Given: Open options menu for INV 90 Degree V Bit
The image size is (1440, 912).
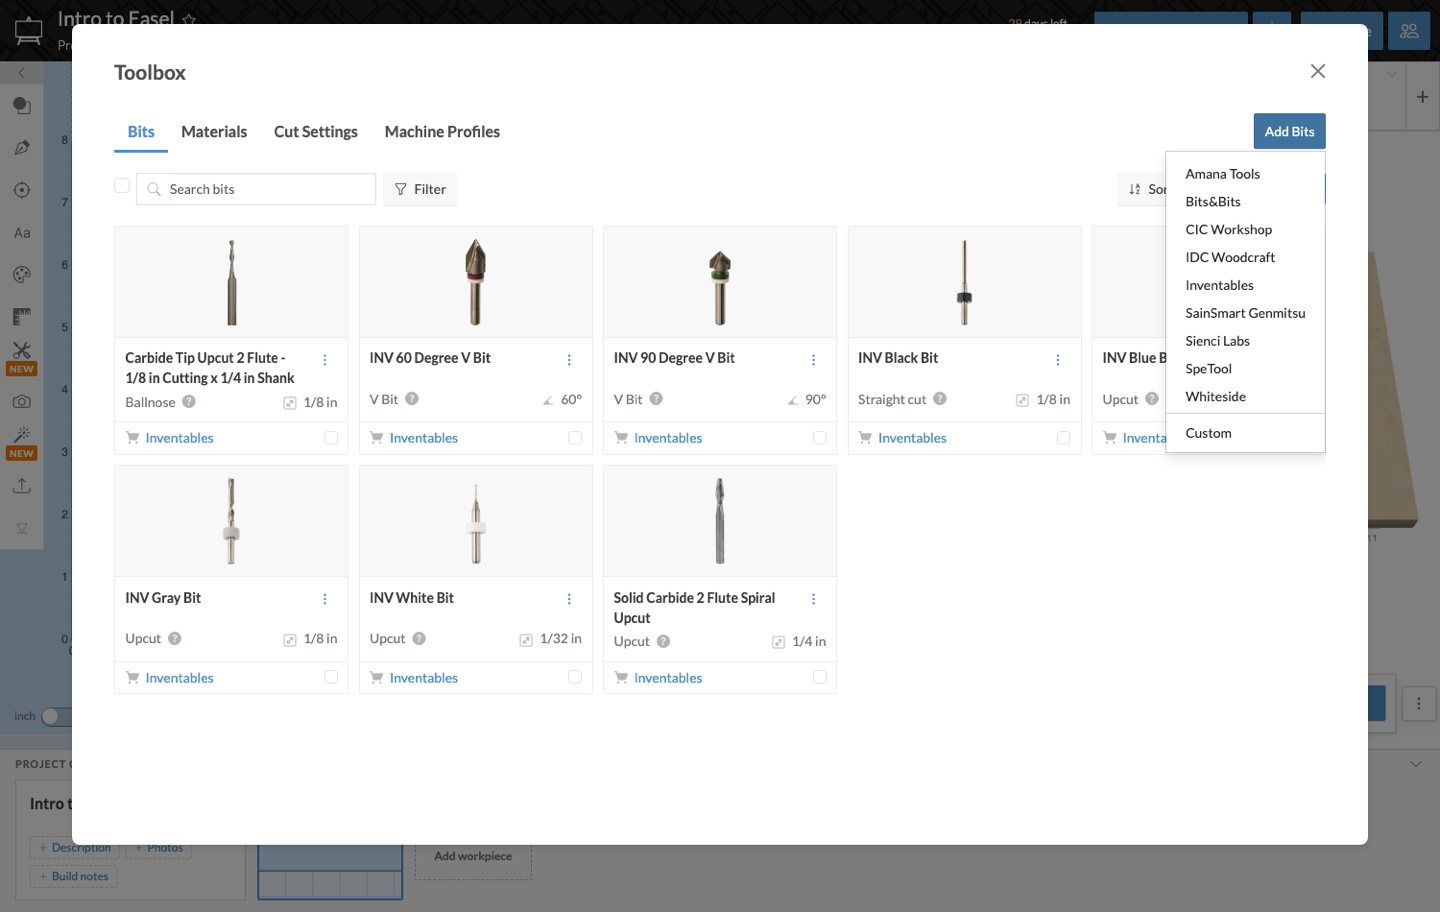Looking at the screenshot, I should pyautogui.click(x=813, y=360).
